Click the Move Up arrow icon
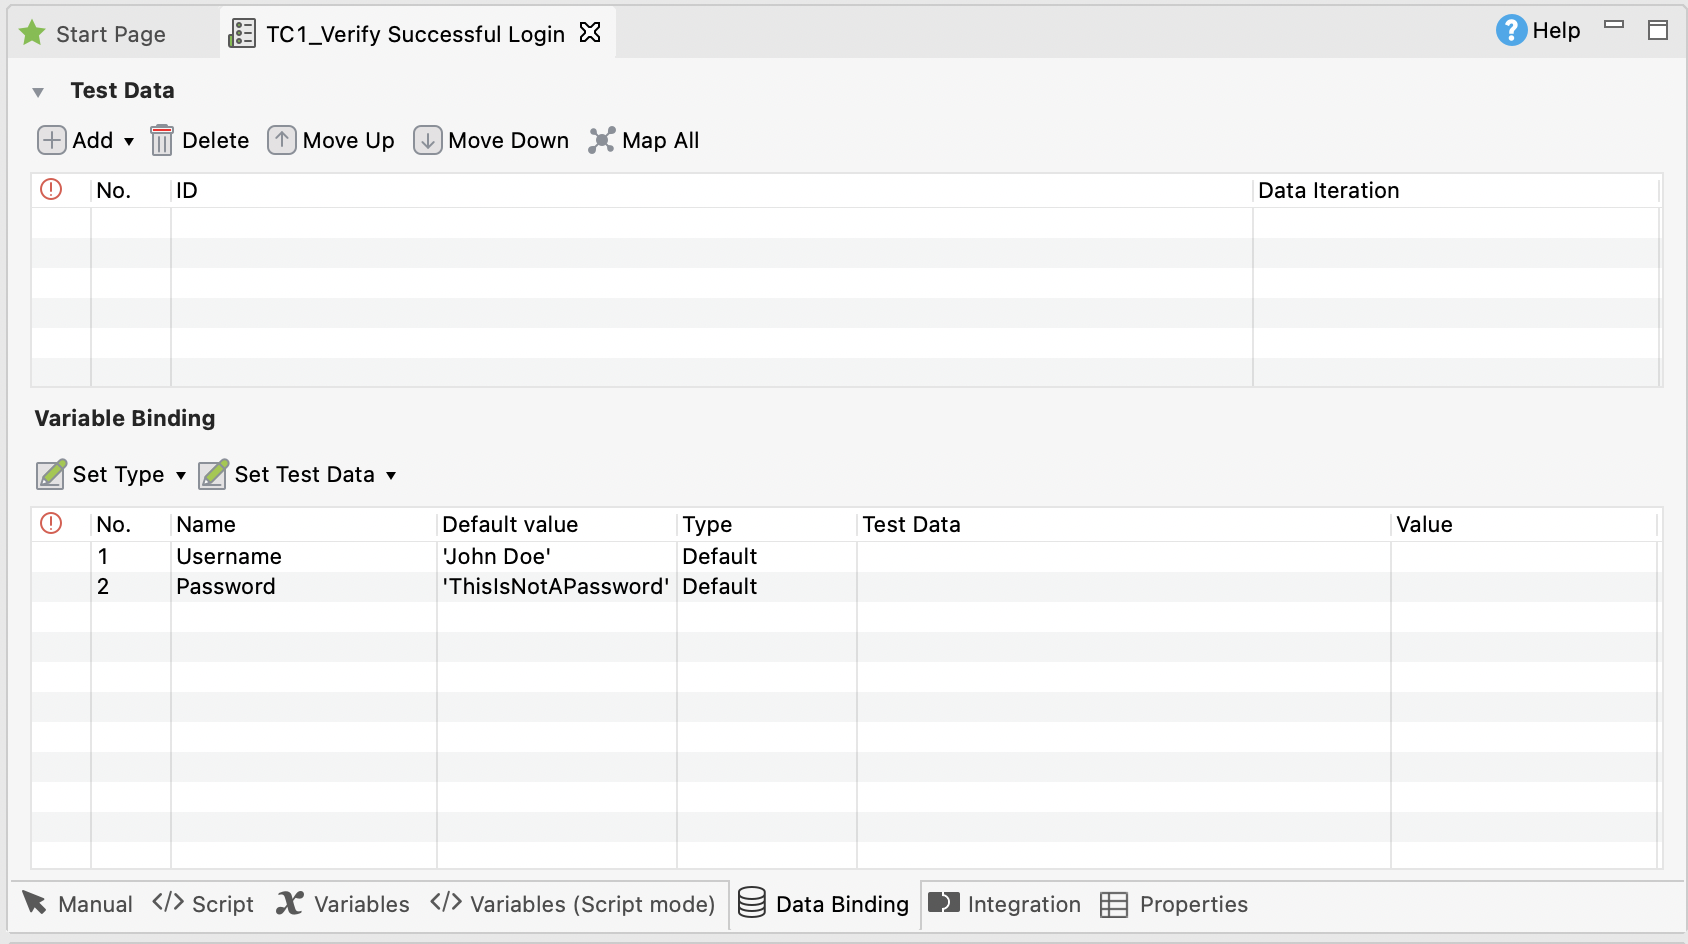Screen dimensions: 1688x944 (282, 140)
